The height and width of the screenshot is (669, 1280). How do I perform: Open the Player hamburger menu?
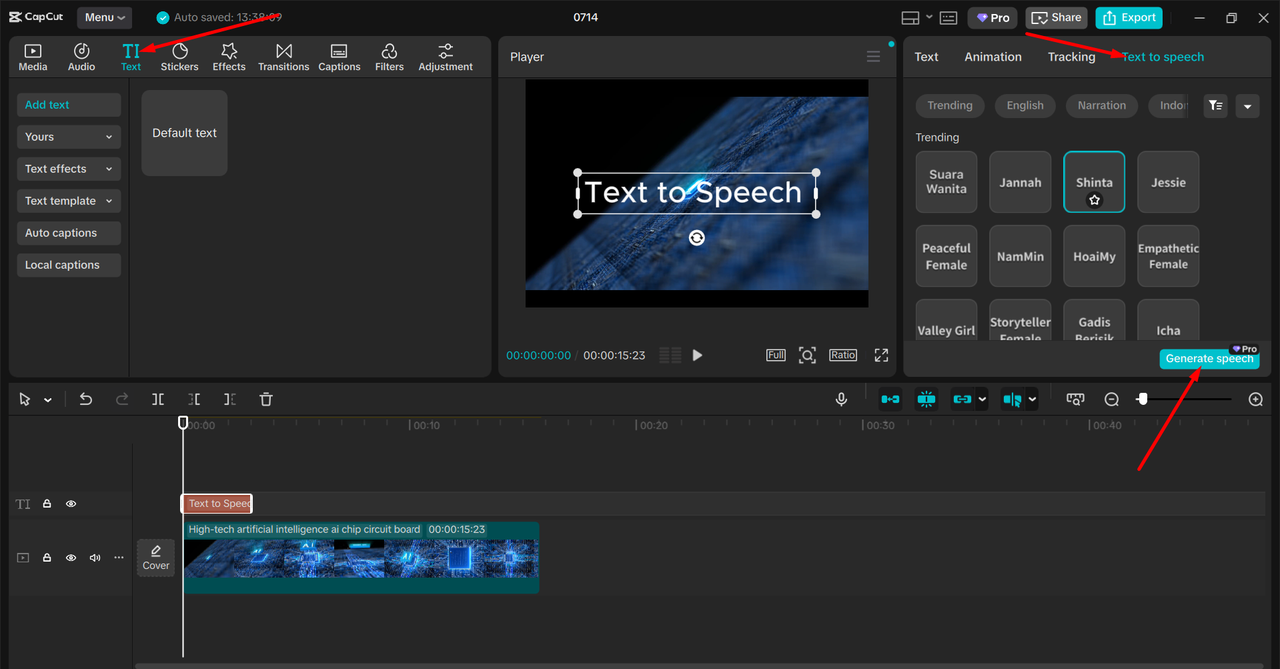(x=873, y=57)
